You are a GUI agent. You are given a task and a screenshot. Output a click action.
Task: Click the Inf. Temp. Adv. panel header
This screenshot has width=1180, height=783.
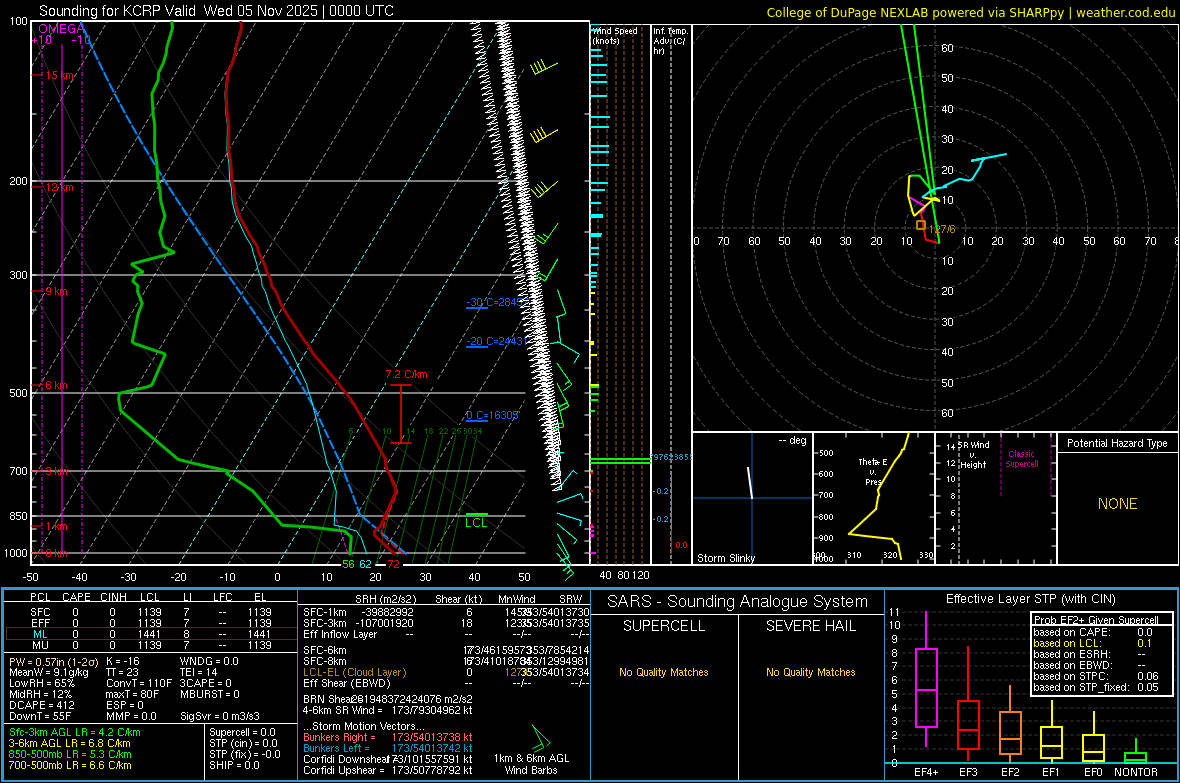click(x=670, y=41)
